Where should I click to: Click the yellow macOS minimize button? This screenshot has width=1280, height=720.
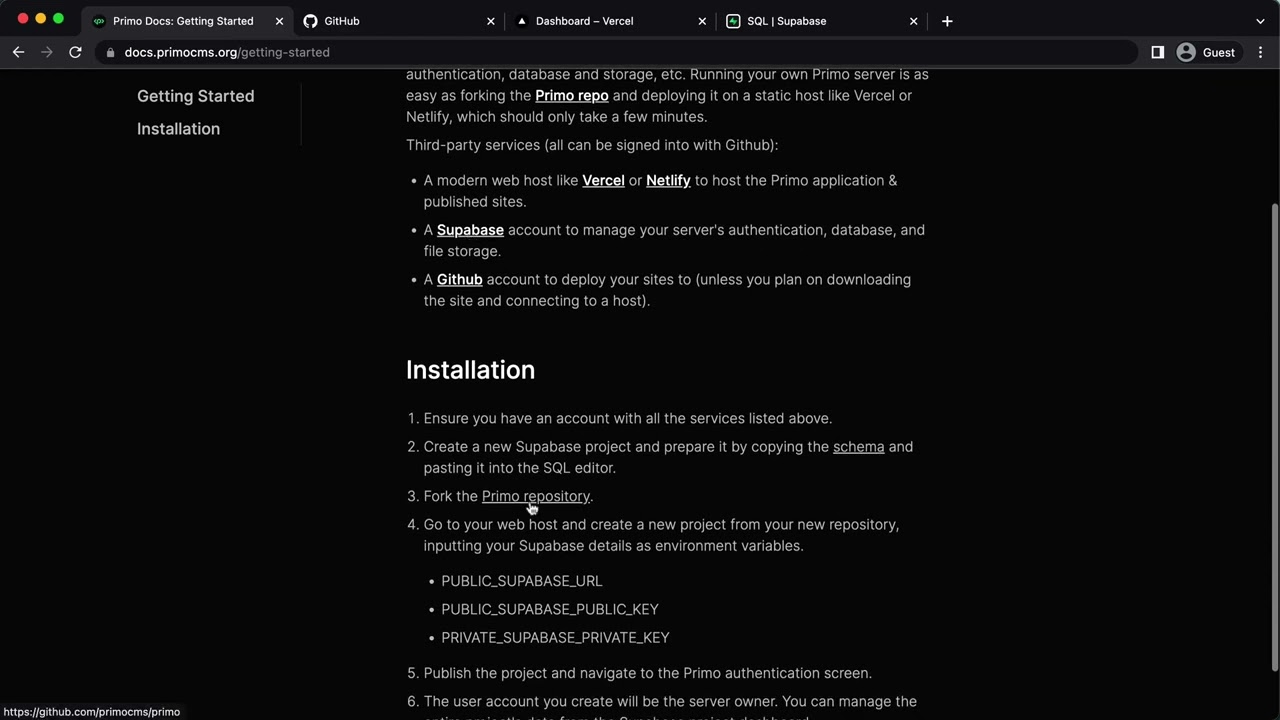pyautogui.click(x=40, y=19)
